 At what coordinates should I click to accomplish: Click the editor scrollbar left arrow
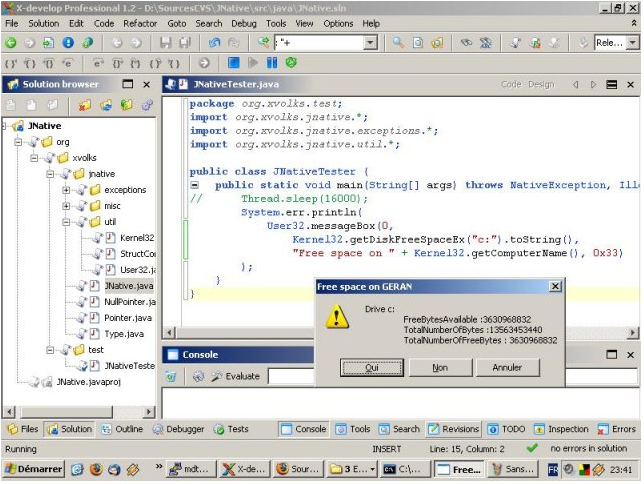coord(169,332)
